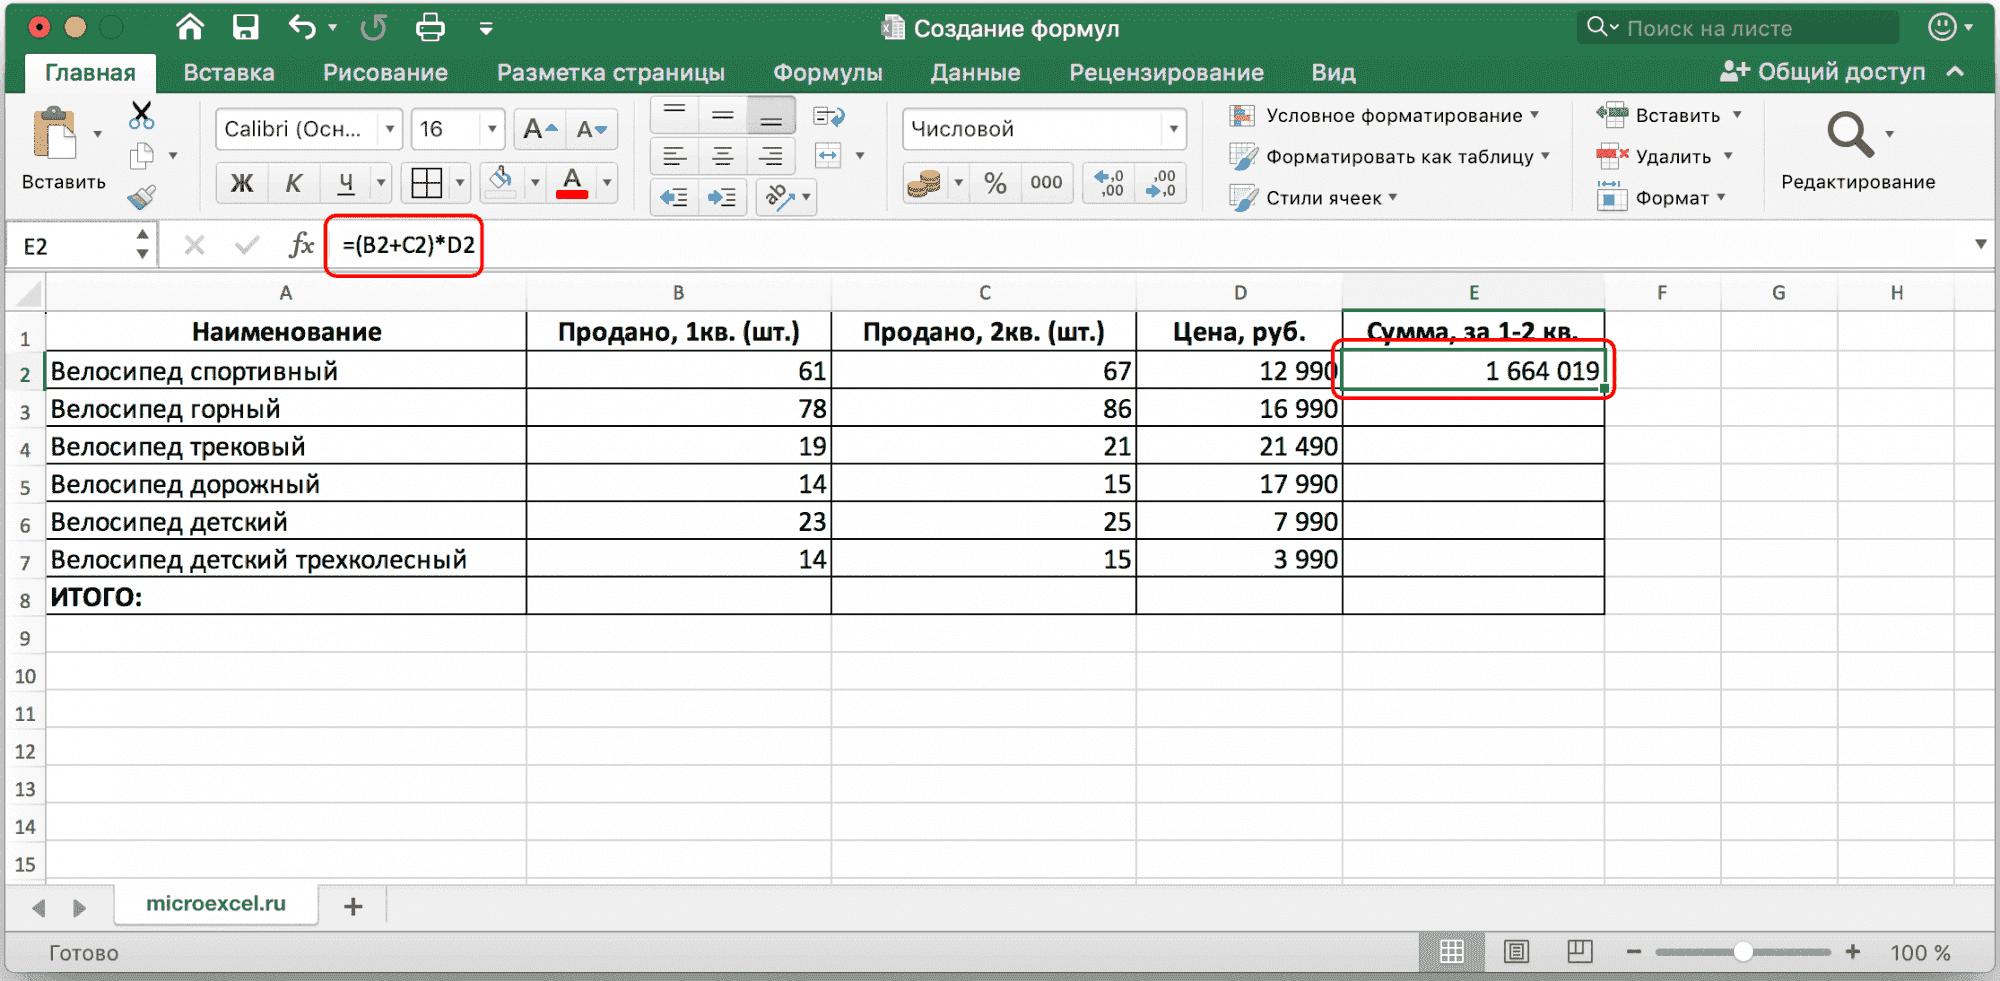This screenshot has width=2000, height=981.
Task: Switch to the Данные ribbon tab
Action: pyautogui.click(x=975, y=73)
